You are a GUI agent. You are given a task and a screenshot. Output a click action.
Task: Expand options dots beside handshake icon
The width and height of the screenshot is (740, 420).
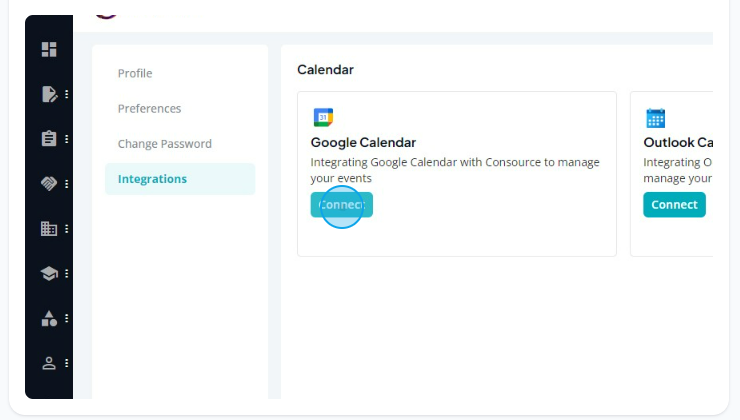pyautogui.click(x=67, y=184)
